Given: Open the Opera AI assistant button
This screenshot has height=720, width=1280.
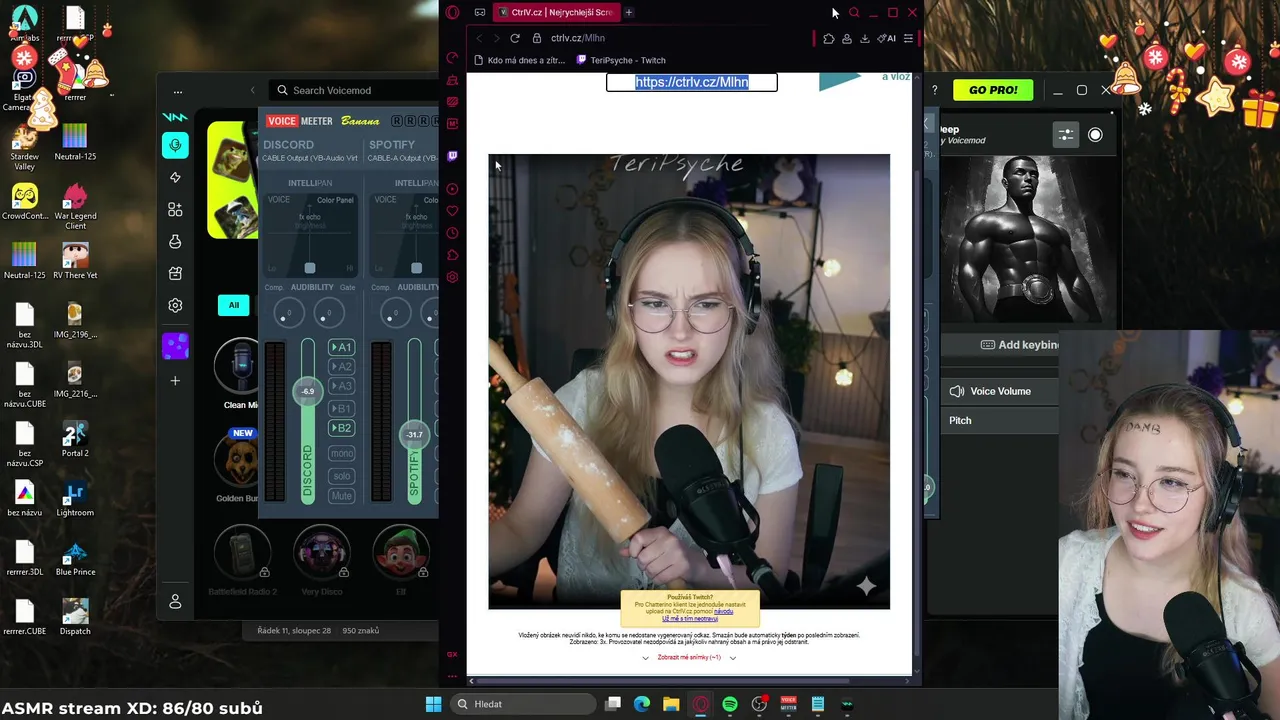Looking at the screenshot, I should pyautogui.click(x=887, y=39).
